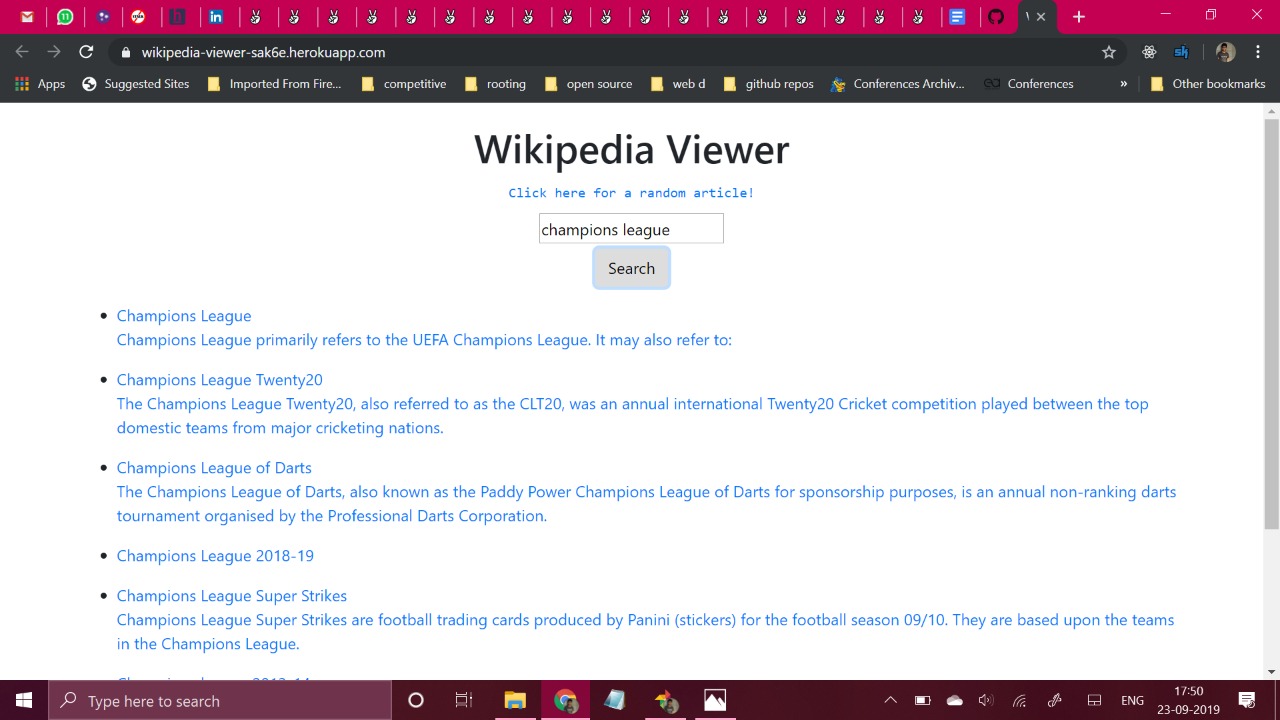Image resolution: width=1280 pixels, height=720 pixels.
Task: Click the UEFA Champions League description text
Action: (424, 340)
